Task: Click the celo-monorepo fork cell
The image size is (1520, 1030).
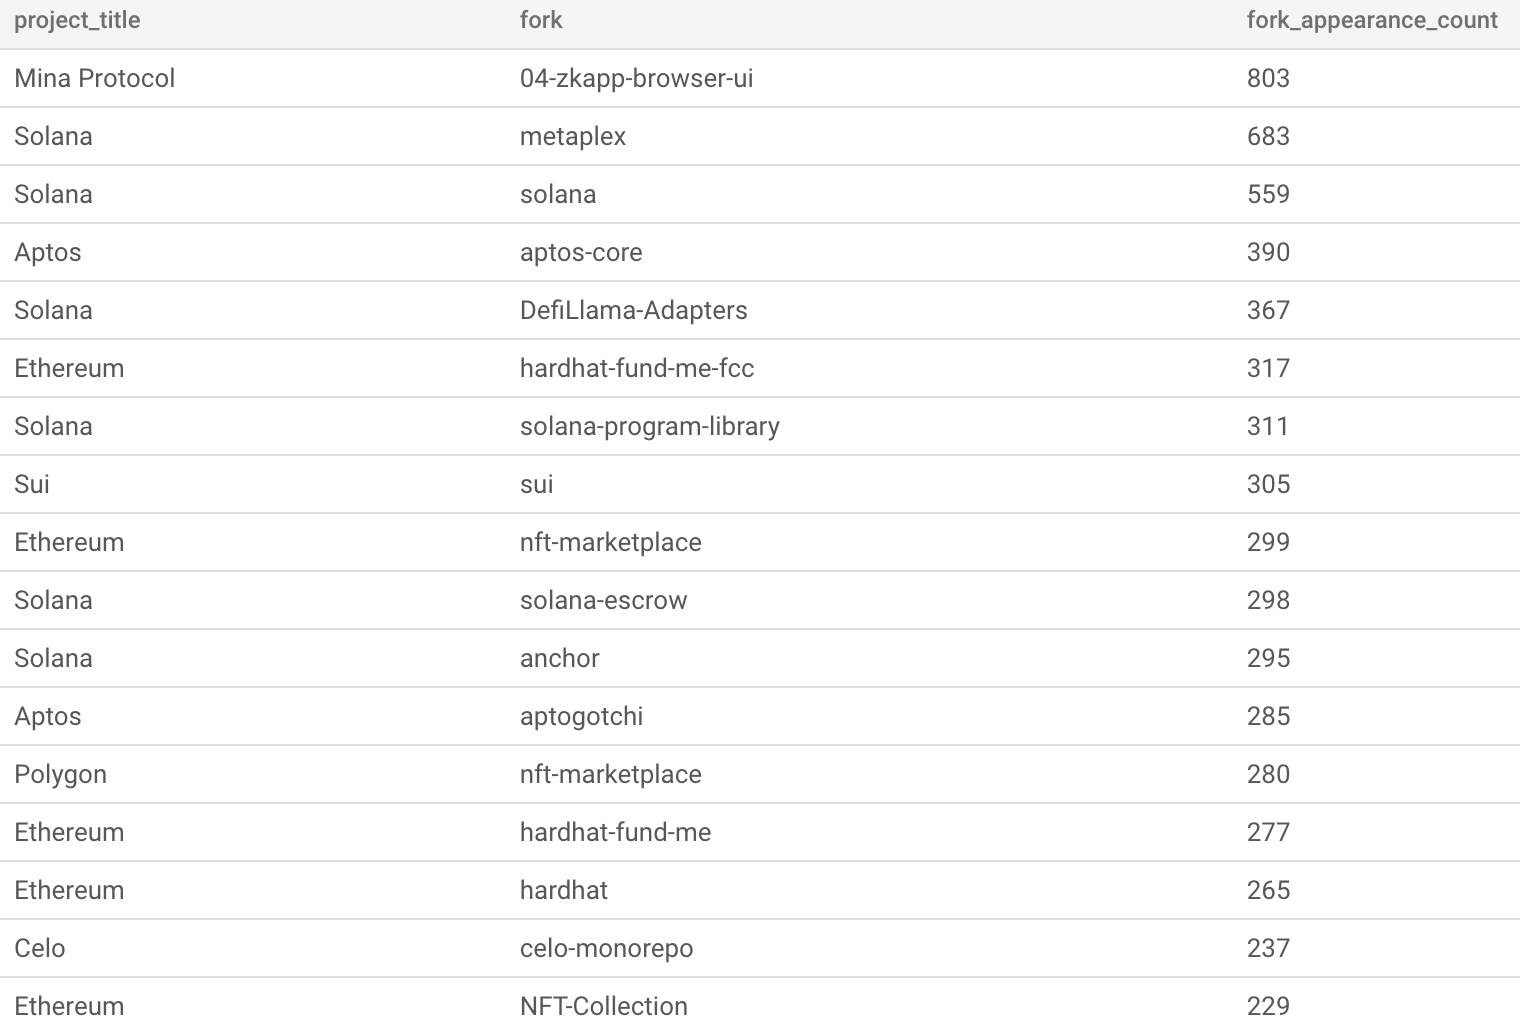Action: click(x=606, y=948)
